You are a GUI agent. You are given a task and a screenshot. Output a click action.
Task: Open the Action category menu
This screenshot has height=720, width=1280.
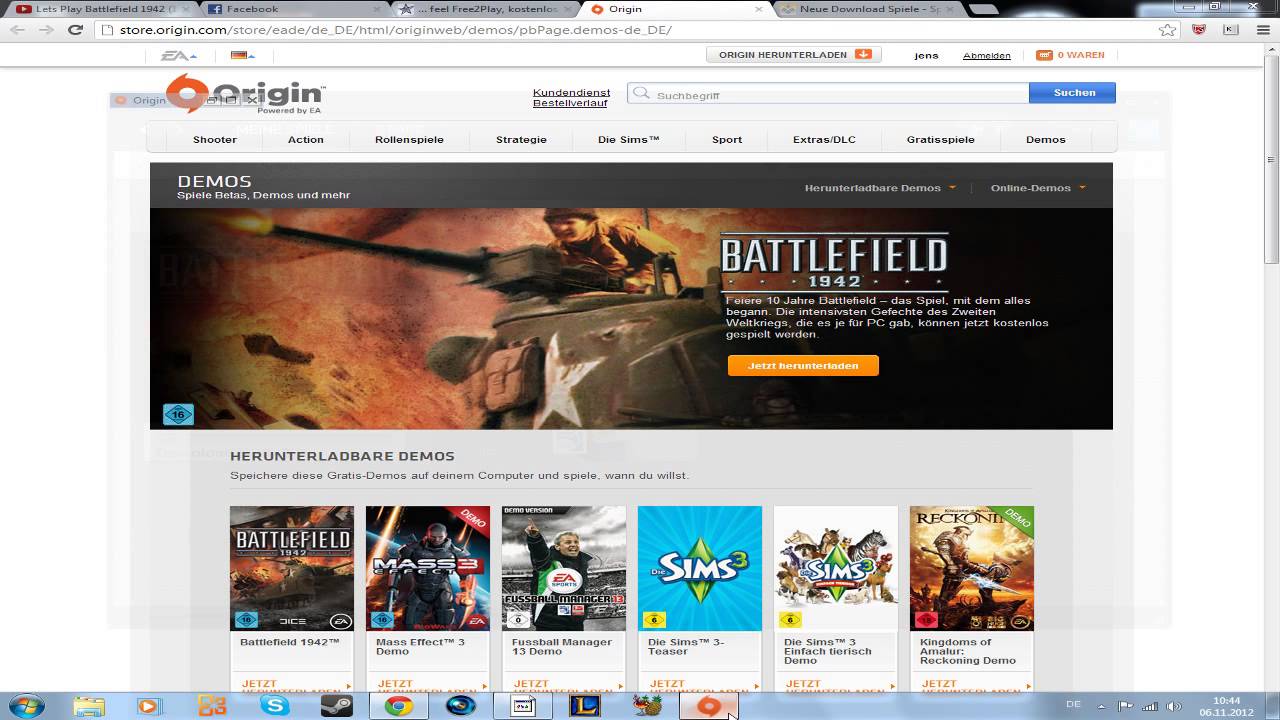tap(306, 140)
